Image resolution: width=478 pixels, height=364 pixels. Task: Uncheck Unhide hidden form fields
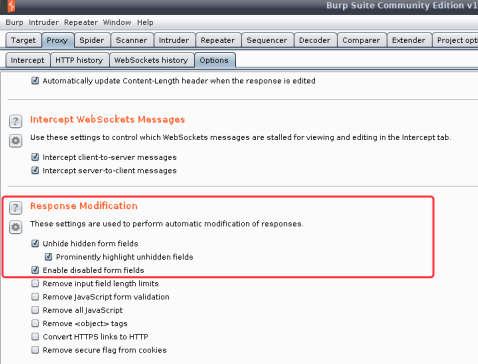coord(35,243)
